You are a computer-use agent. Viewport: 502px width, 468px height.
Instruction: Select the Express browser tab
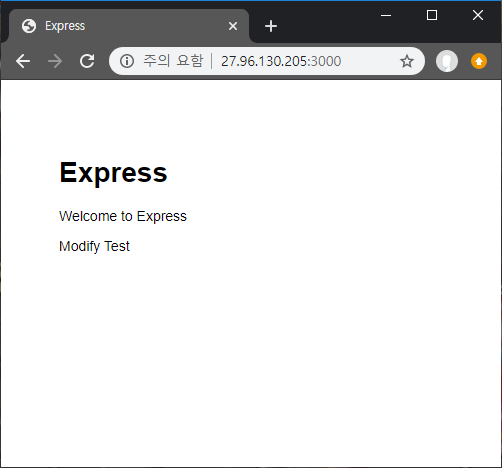pyautogui.click(x=129, y=26)
